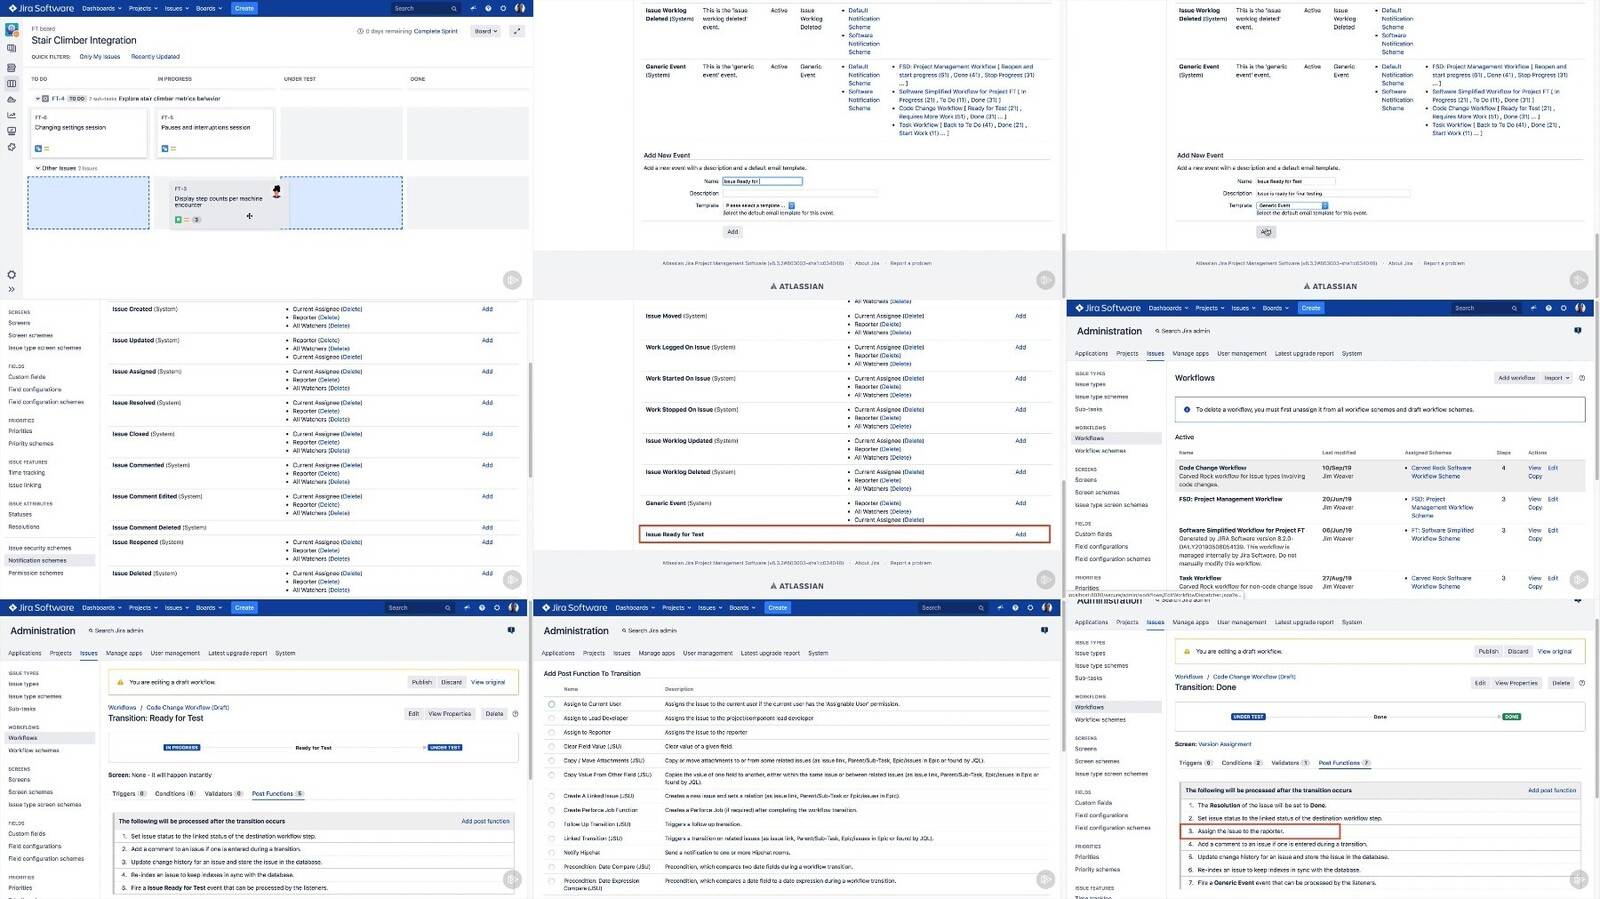Click the Name input containing 'Issue Ready for'
This screenshot has height=899, width=1600.
[762, 181]
